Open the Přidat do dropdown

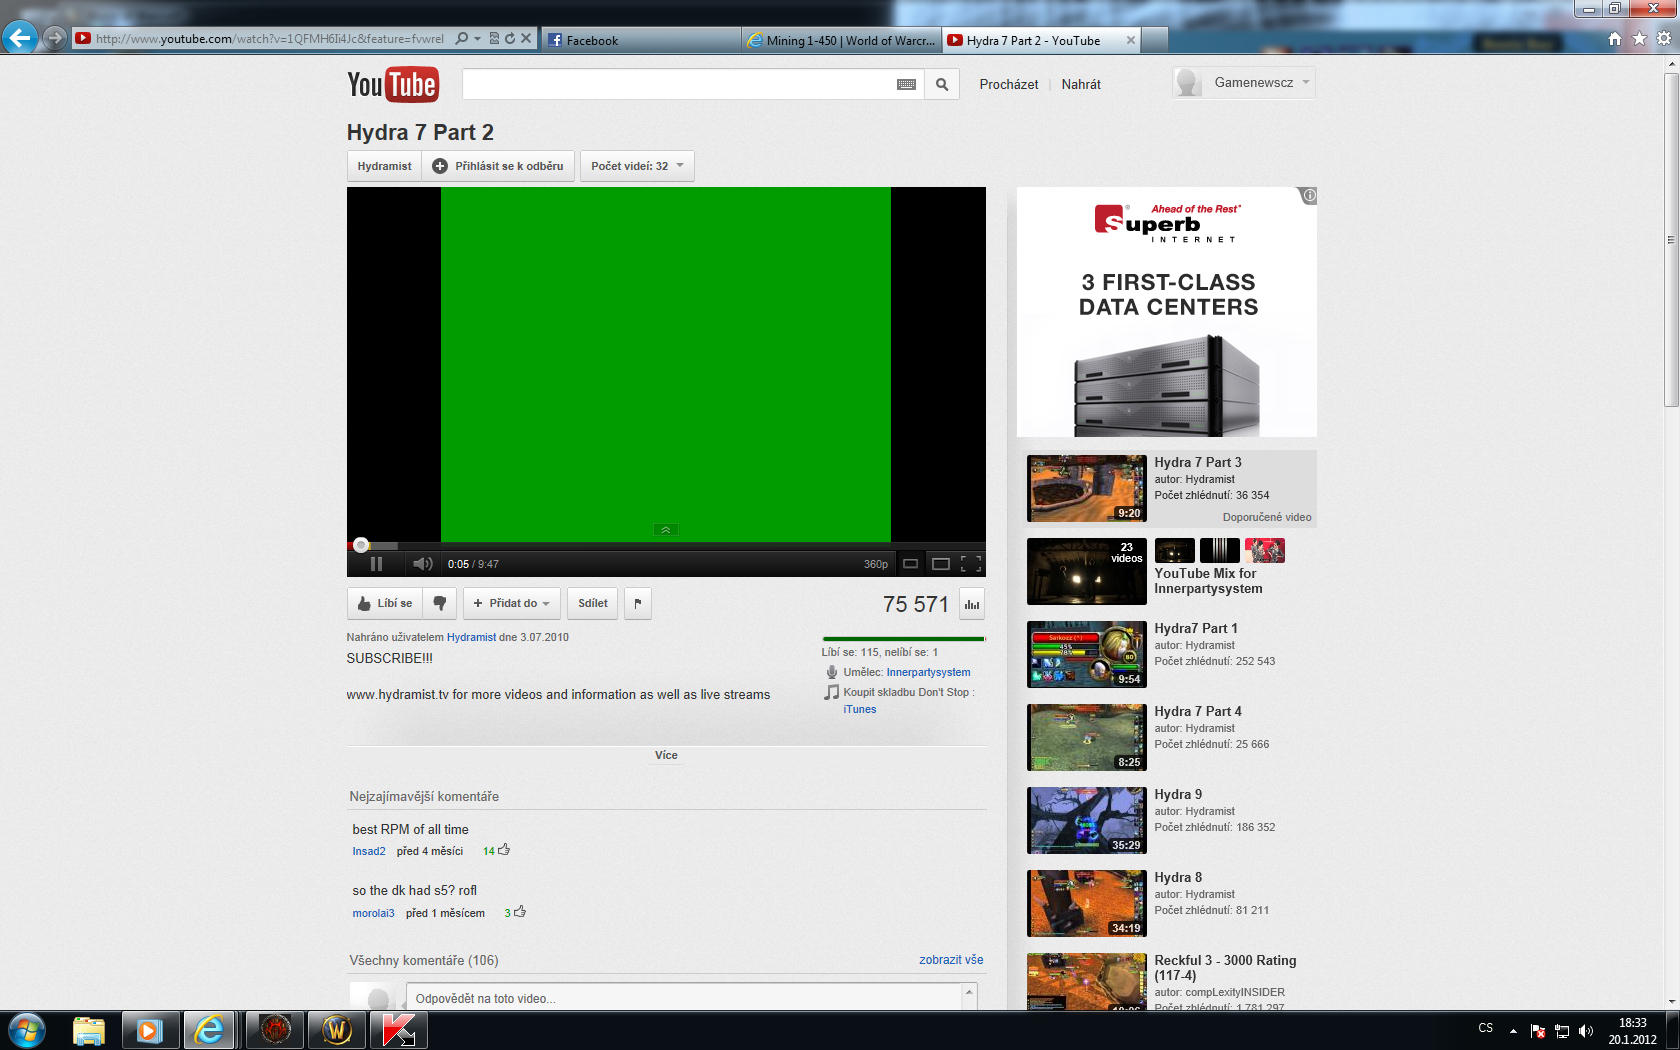coord(512,604)
